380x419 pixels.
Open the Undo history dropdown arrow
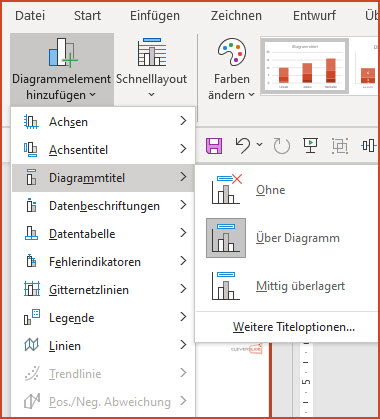[260, 145]
